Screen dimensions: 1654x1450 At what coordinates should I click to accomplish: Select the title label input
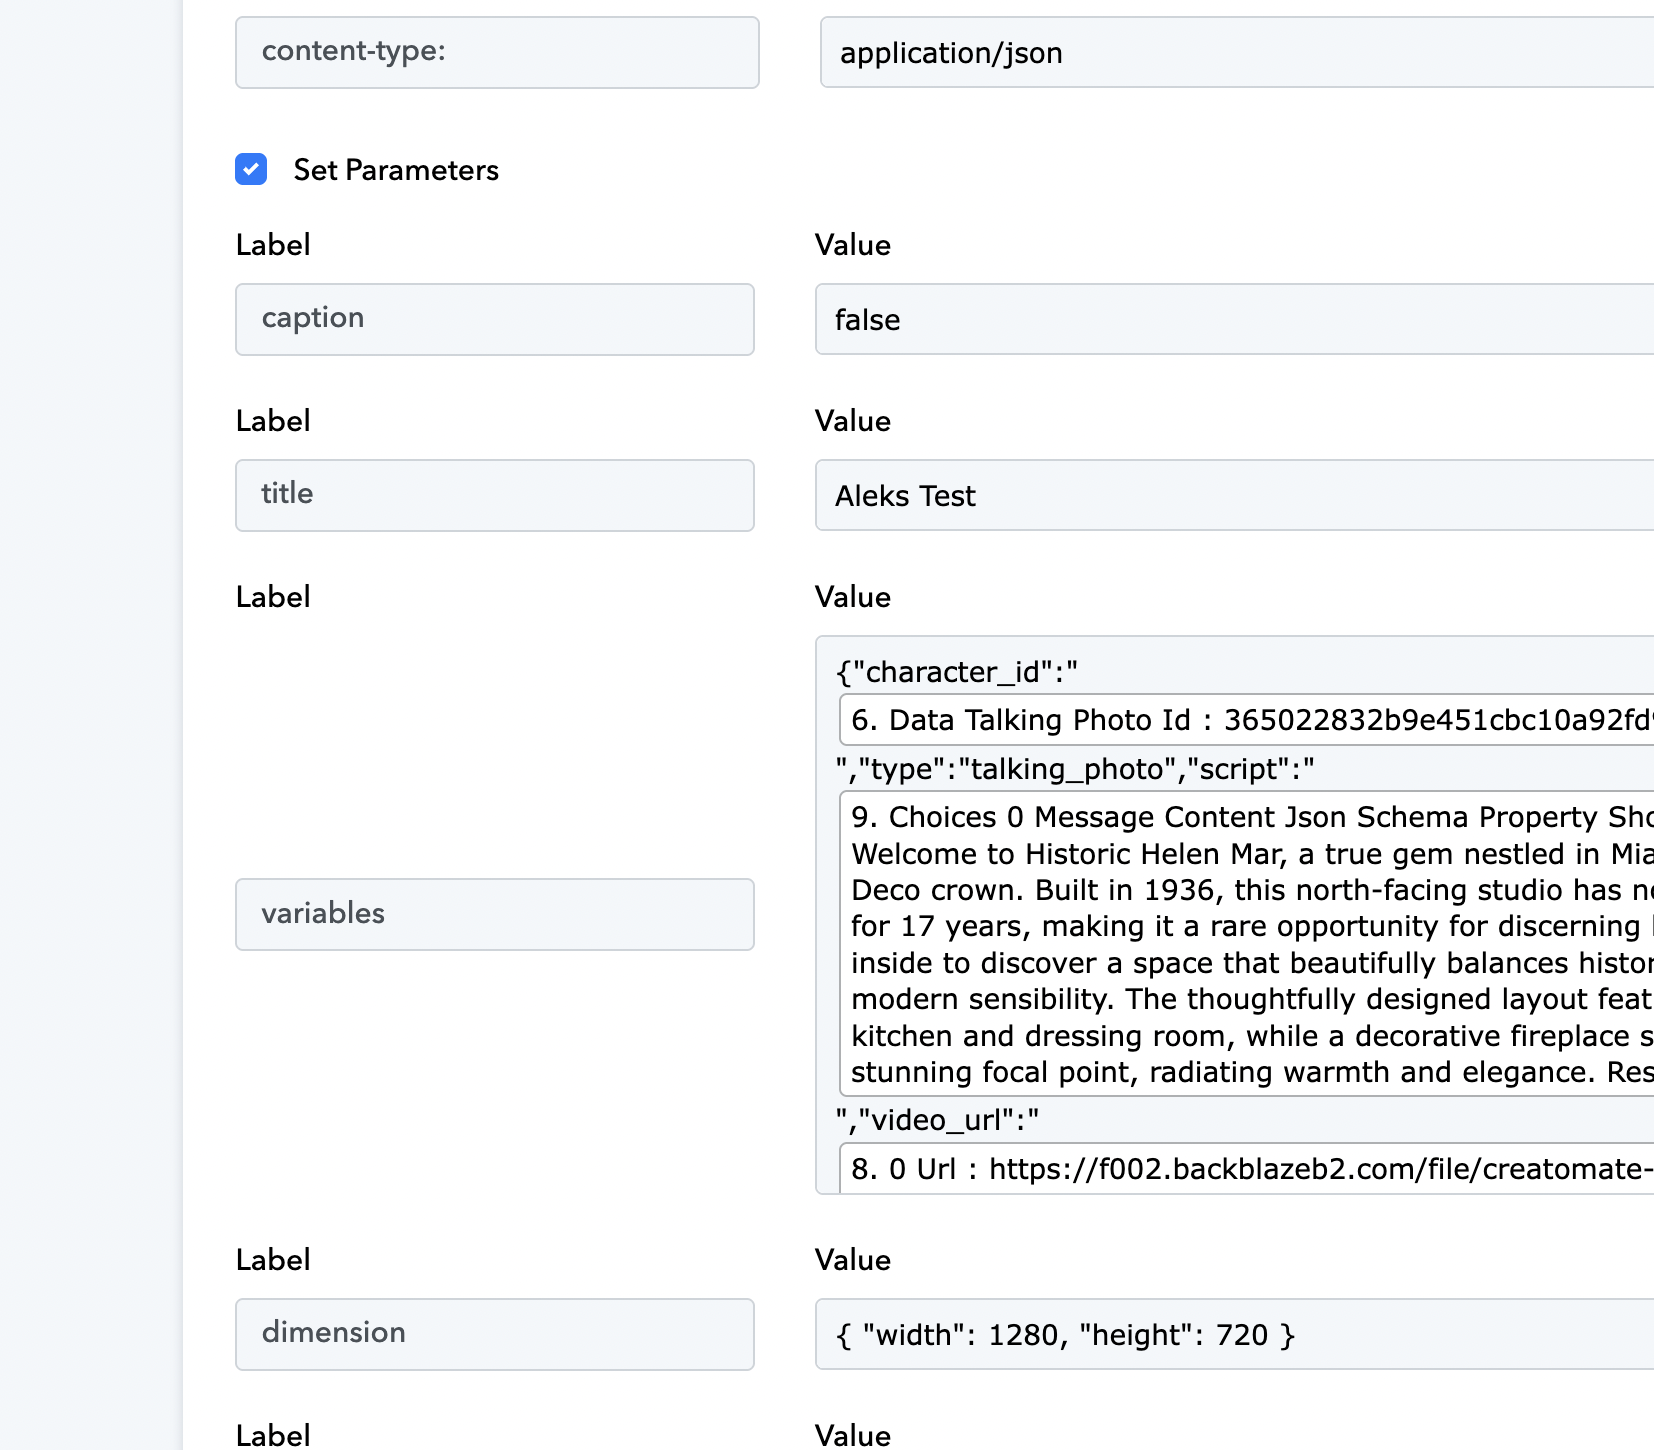click(x=495, y=495)
